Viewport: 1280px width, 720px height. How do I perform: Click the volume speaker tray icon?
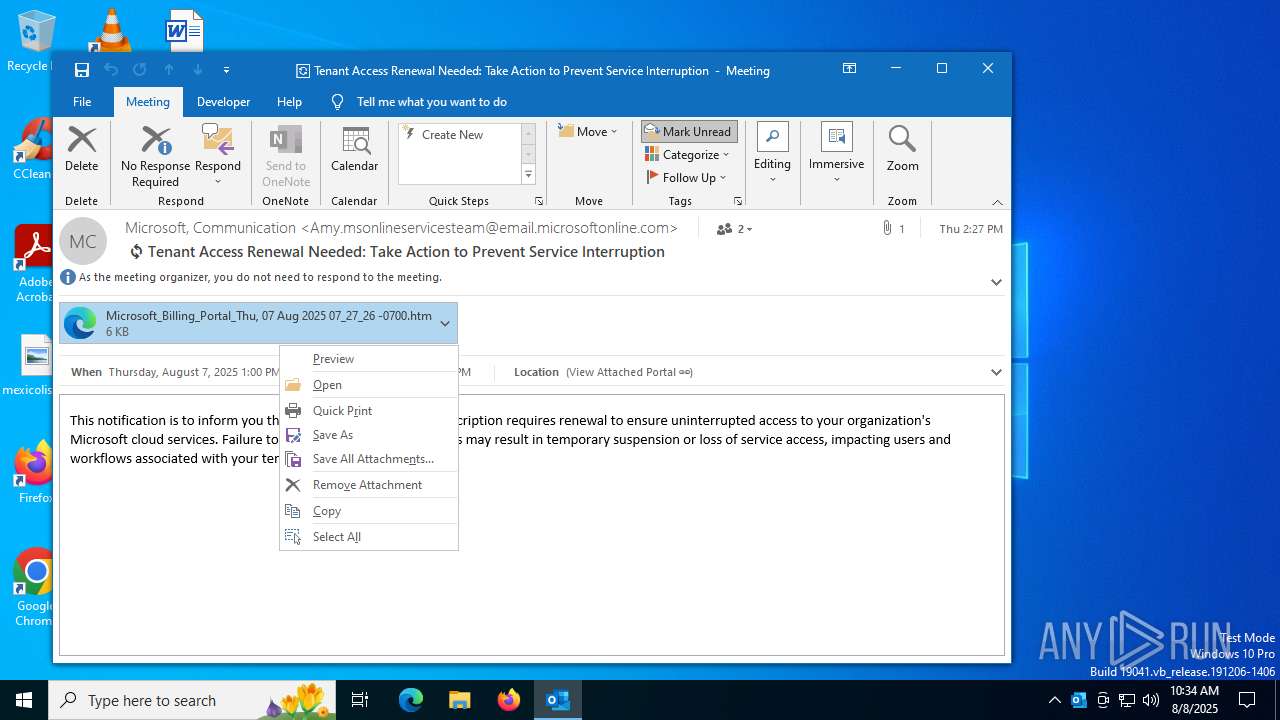[x=1151, y=700]
